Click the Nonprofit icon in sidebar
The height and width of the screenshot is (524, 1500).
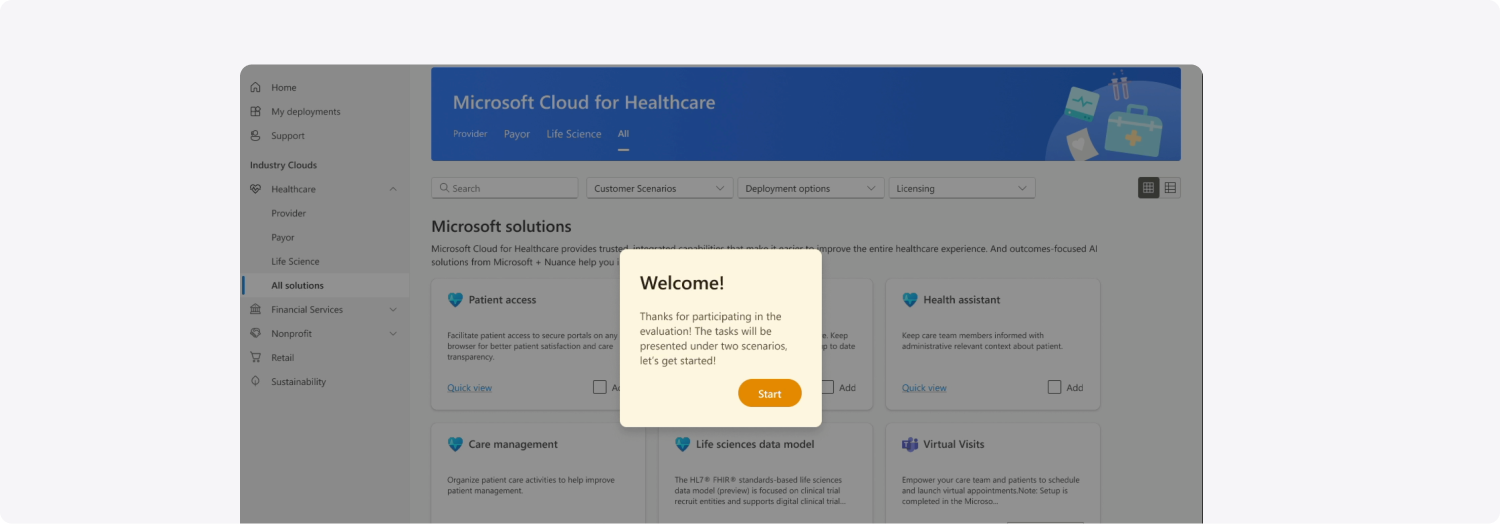(x=256, y=333)
